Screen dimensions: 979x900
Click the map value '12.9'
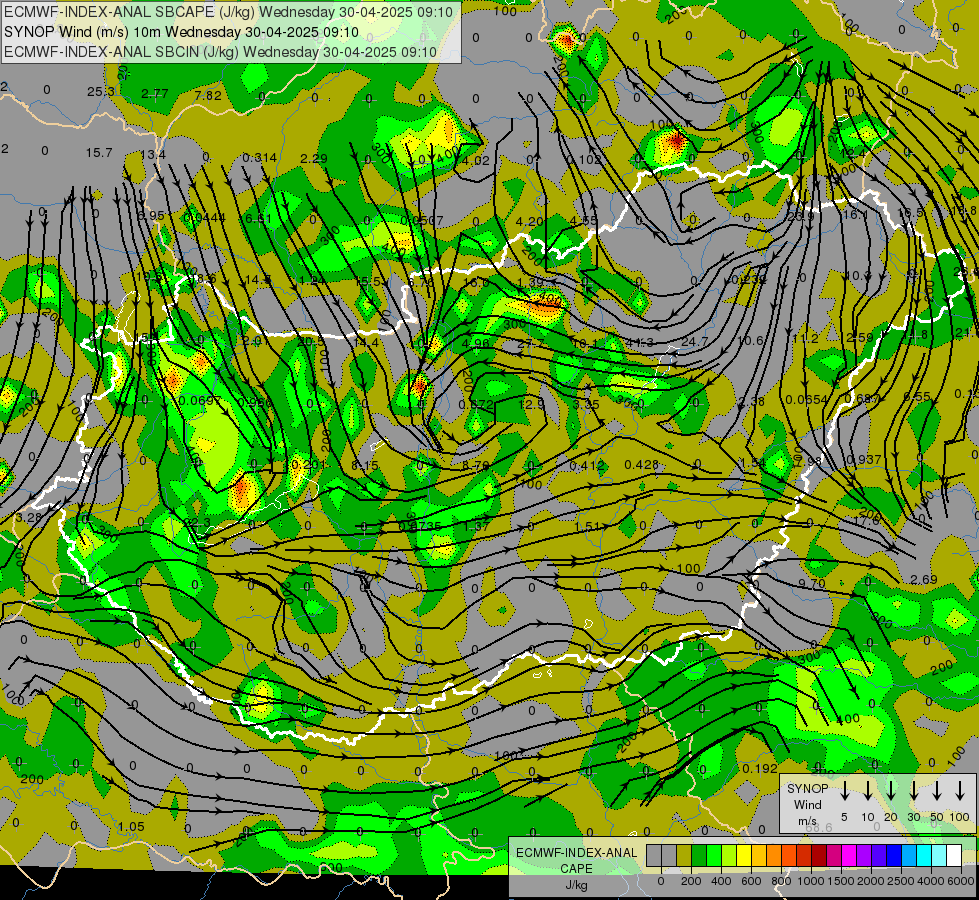pos(531,404)
